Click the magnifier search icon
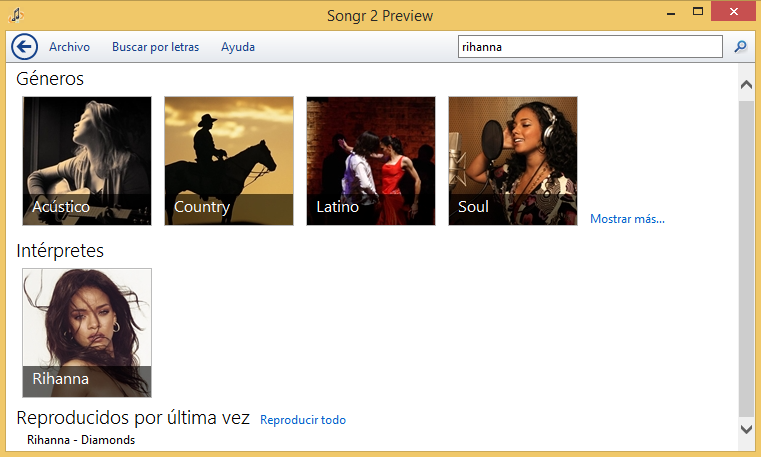The image size is (761, 457). 741,47
